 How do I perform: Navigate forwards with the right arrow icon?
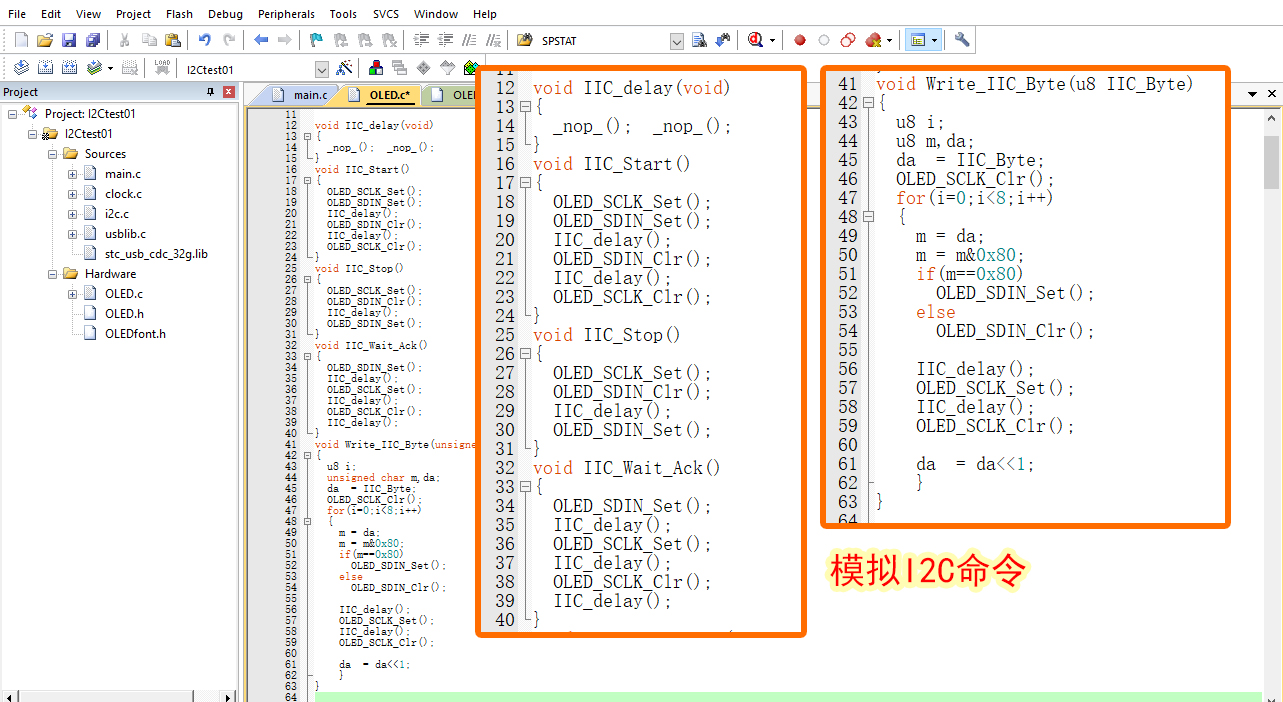[x=285, y=40]
